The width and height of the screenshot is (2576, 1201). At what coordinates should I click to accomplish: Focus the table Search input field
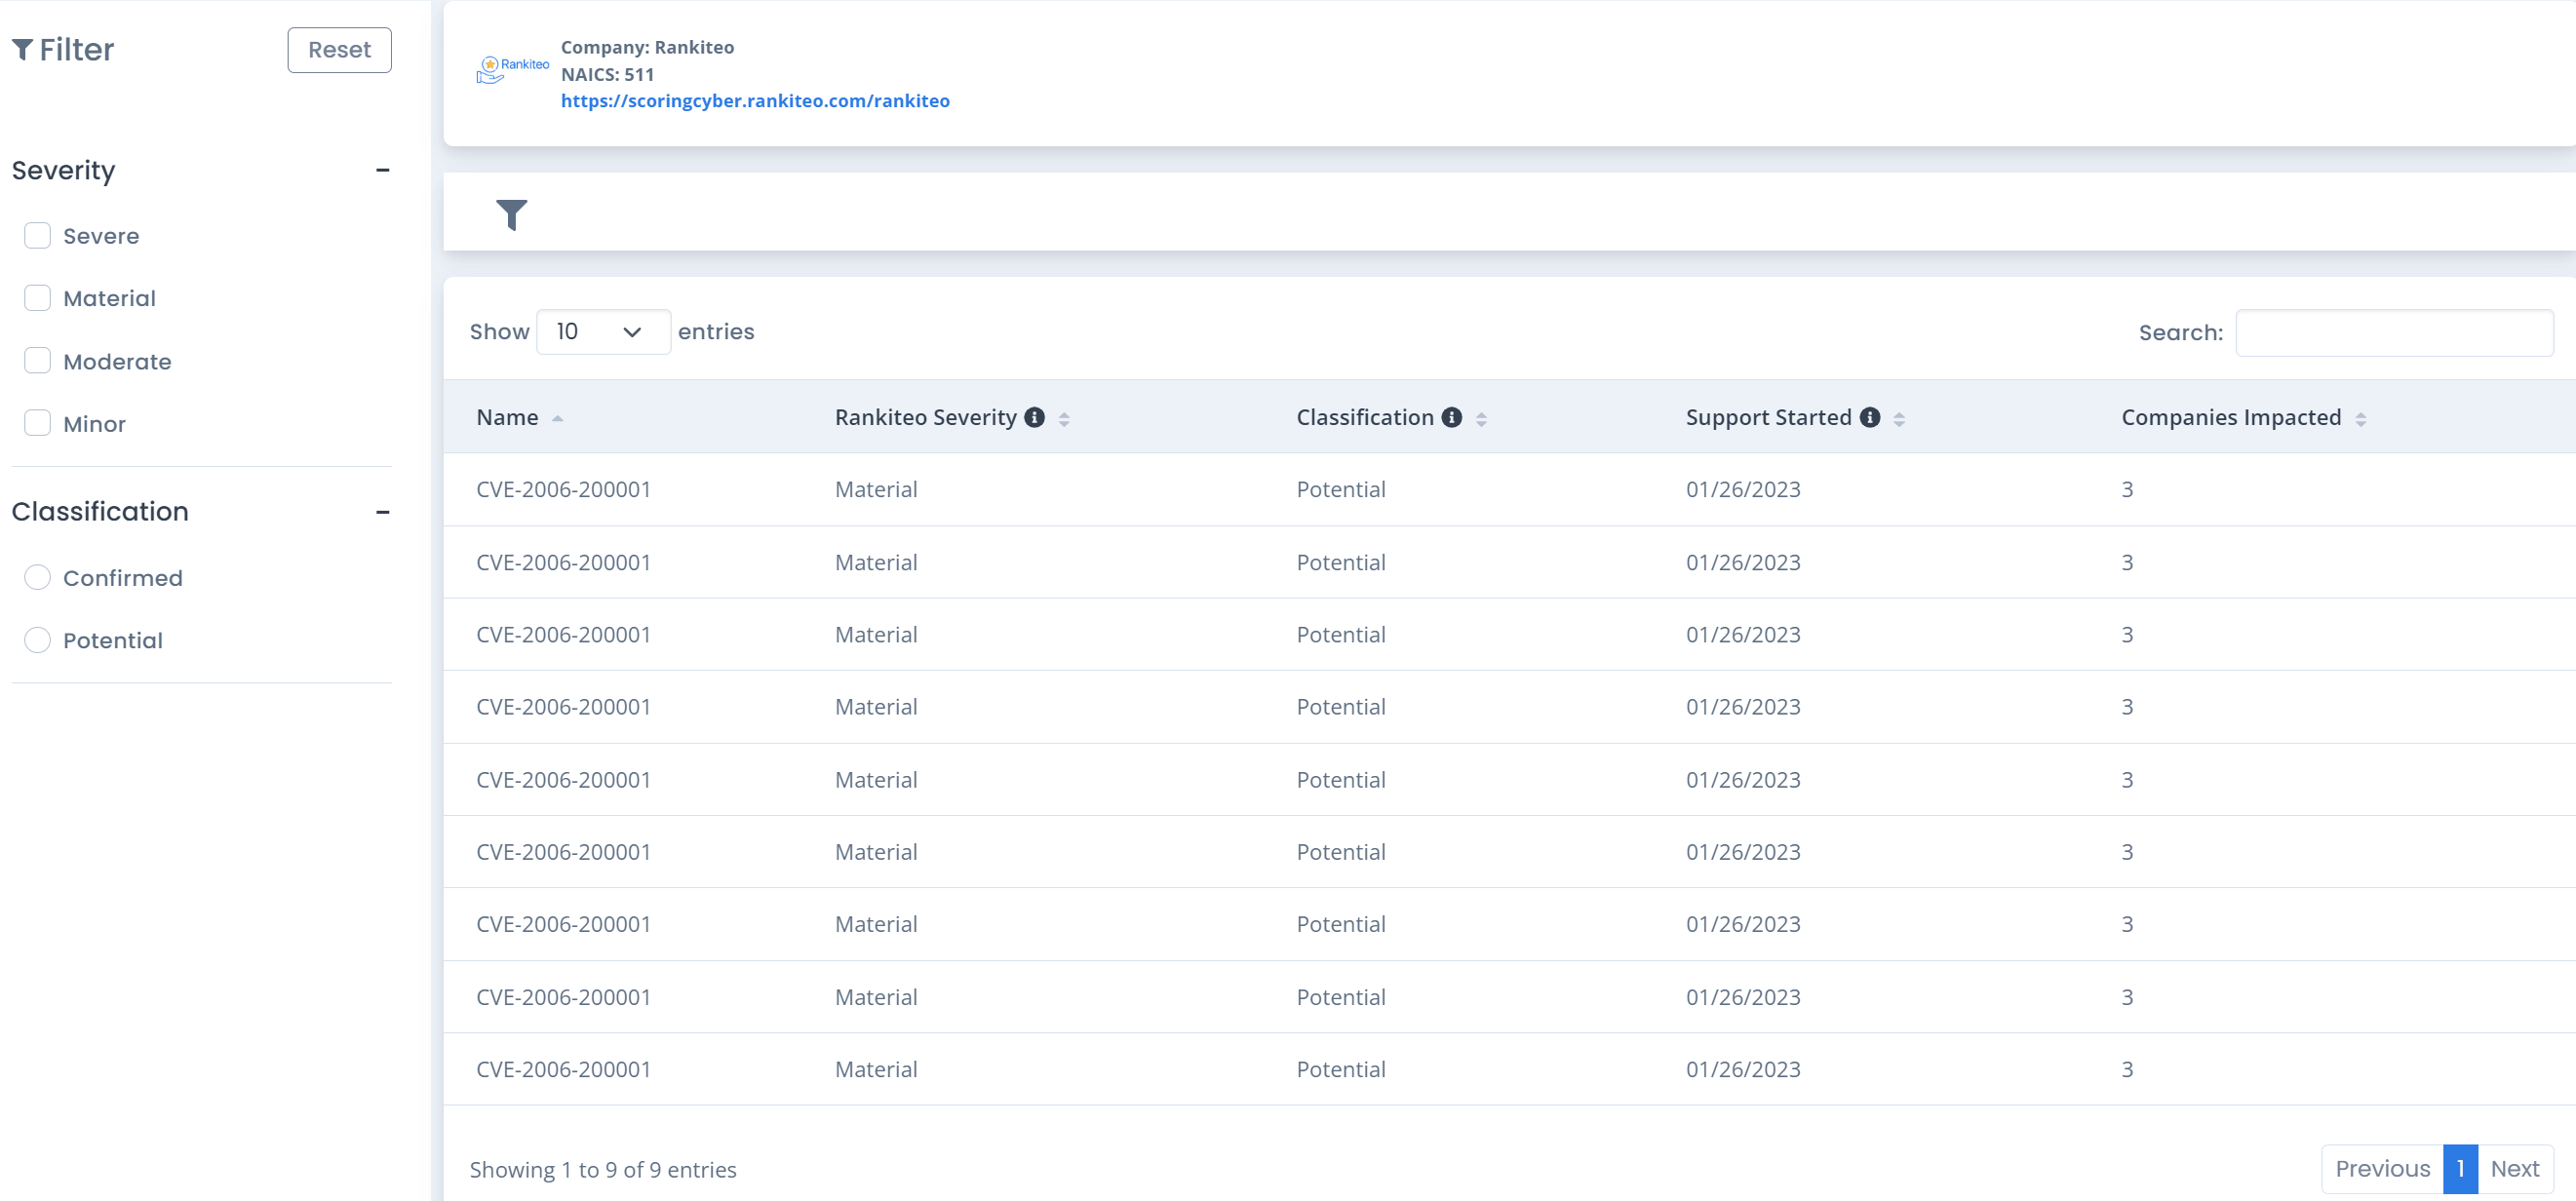2394,333
